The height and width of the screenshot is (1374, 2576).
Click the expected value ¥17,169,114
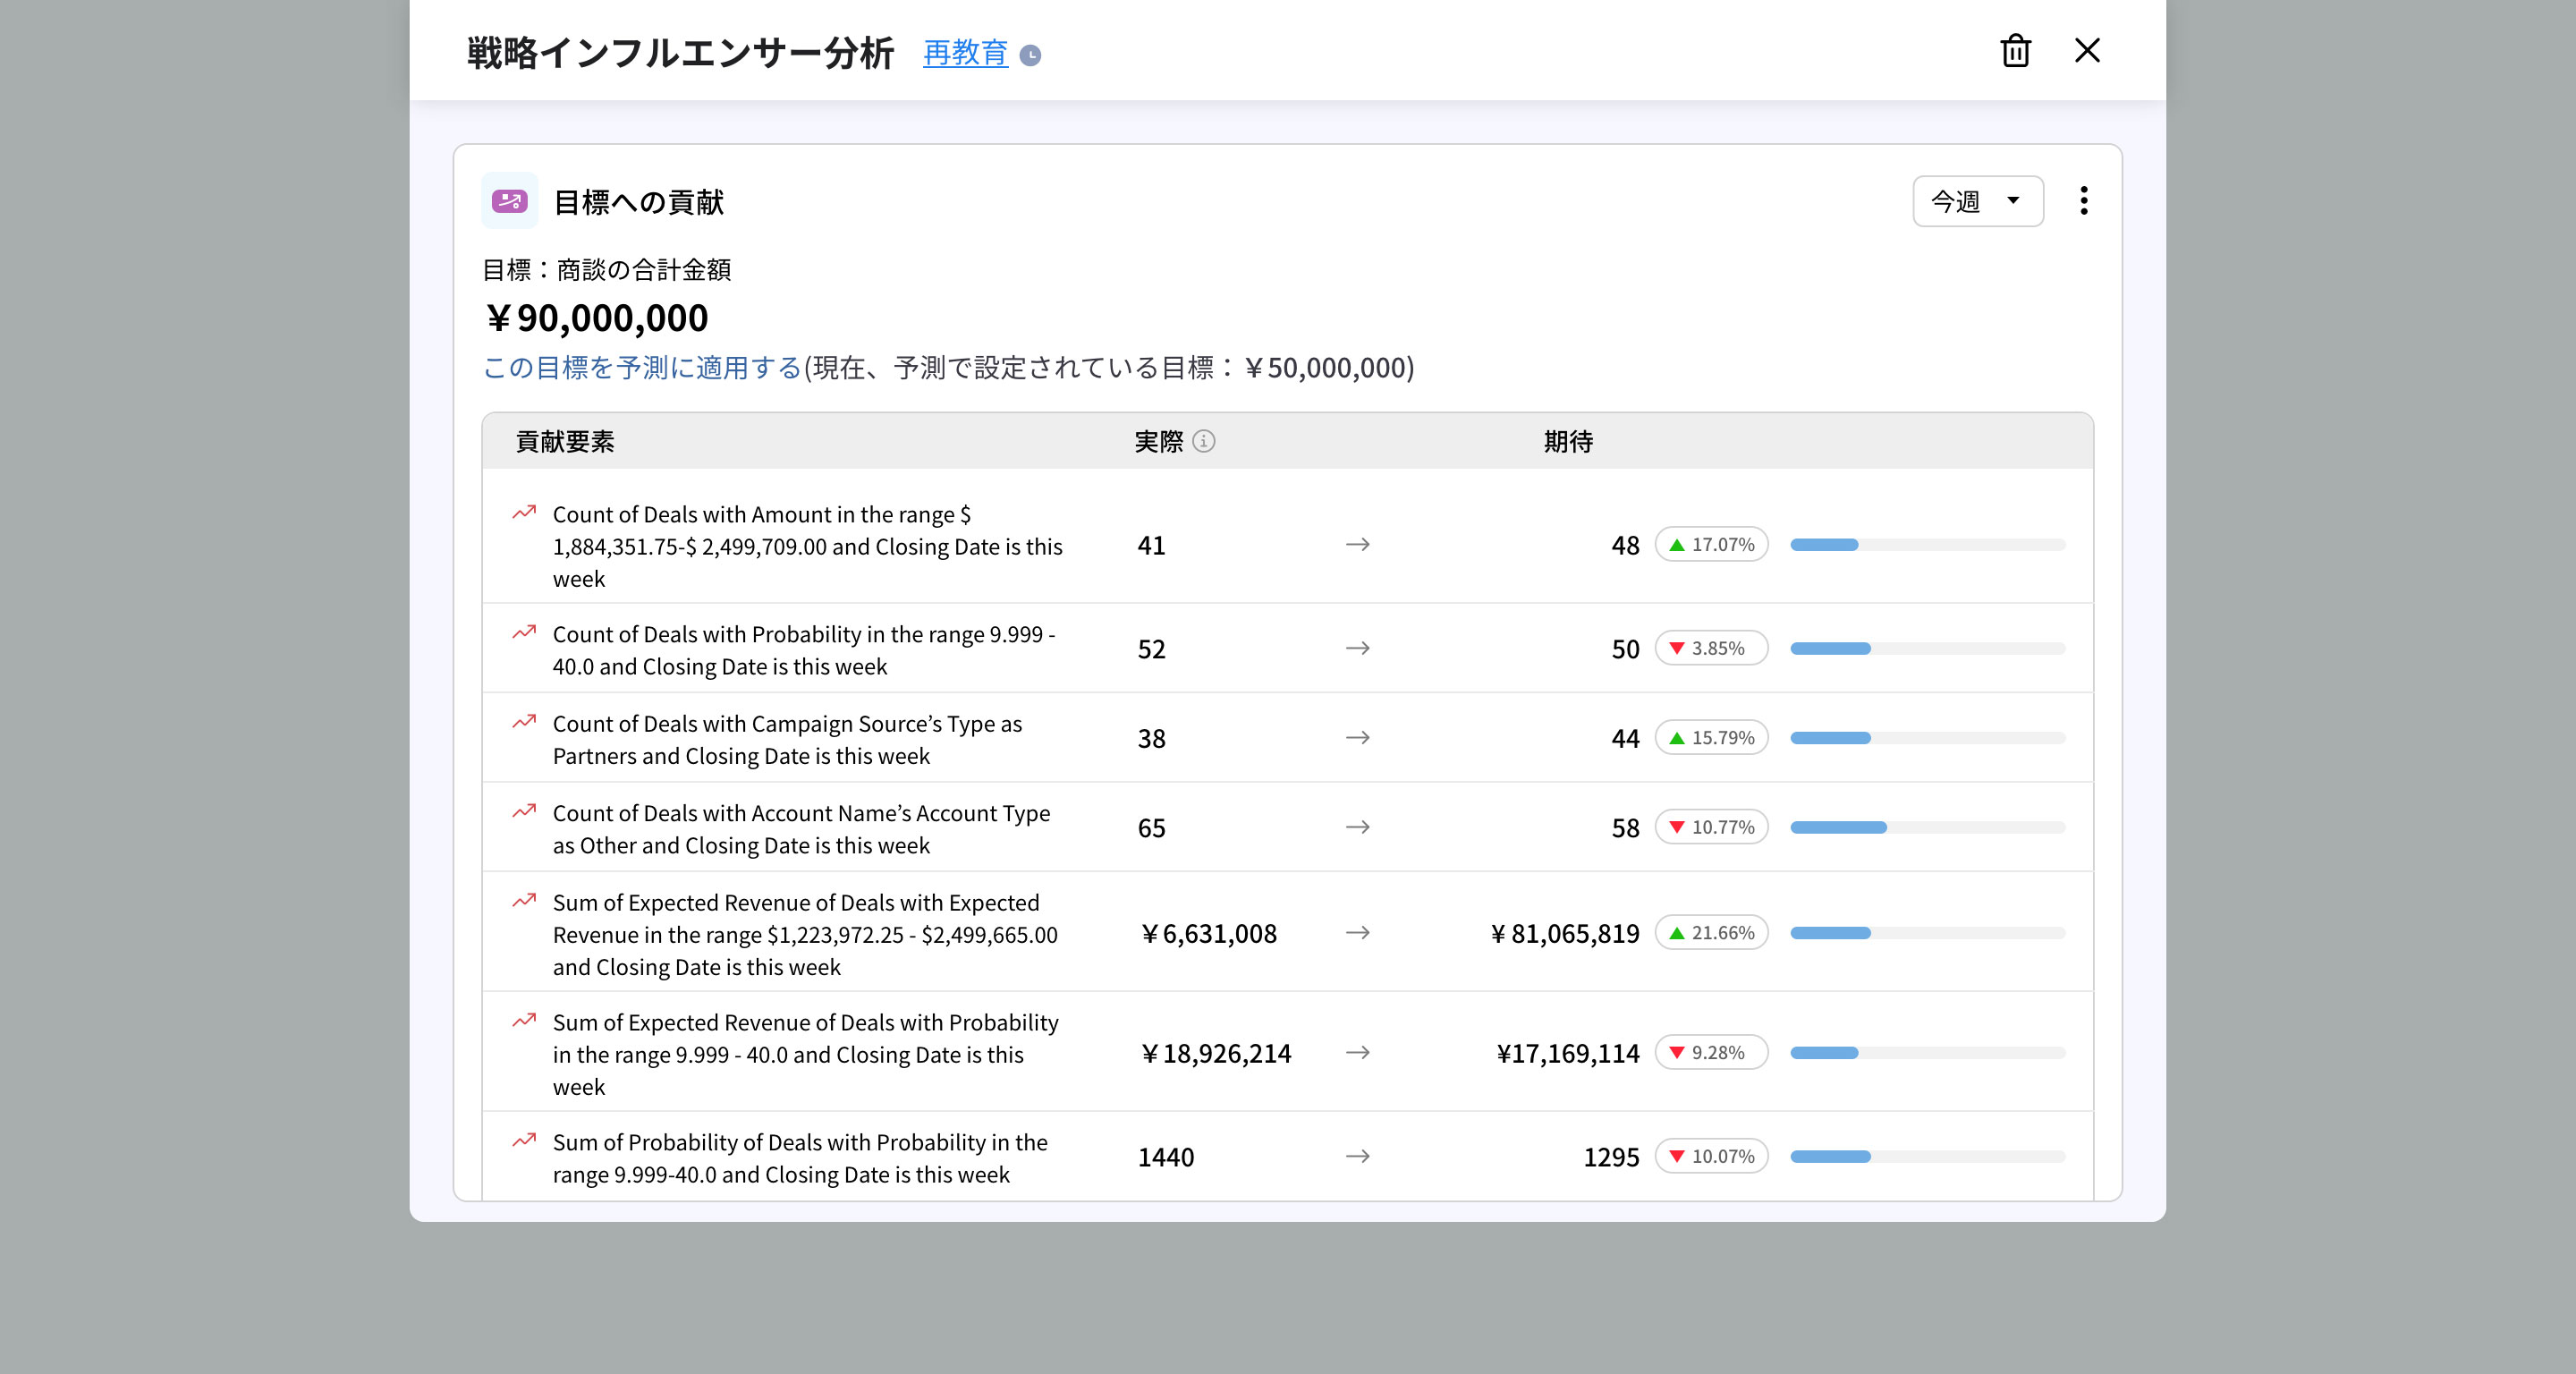tap(1568, 1053)
